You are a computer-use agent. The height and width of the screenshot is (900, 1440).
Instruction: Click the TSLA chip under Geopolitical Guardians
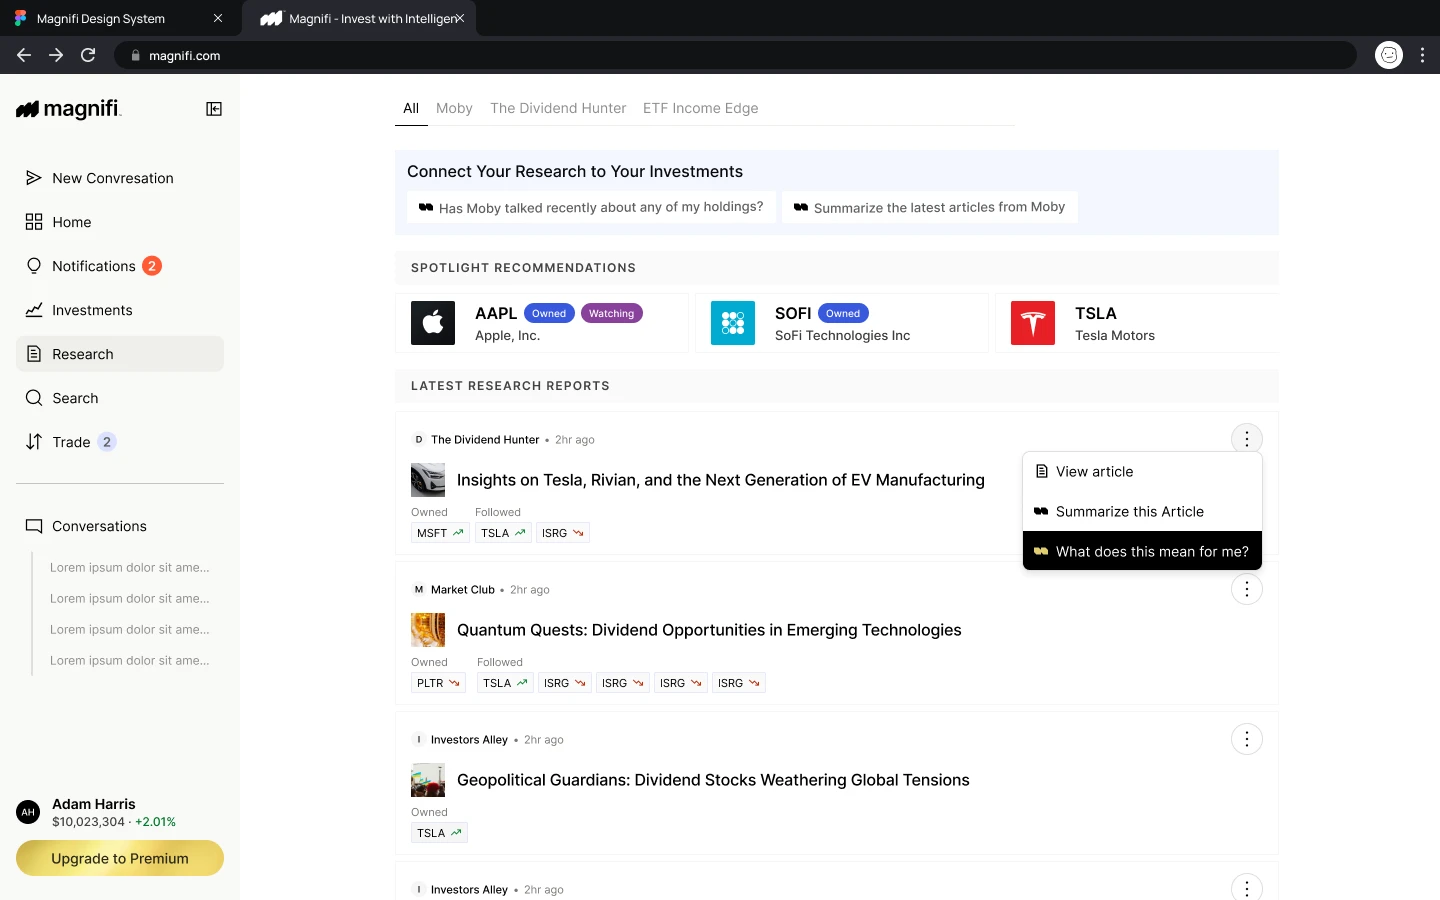point(439,833)
